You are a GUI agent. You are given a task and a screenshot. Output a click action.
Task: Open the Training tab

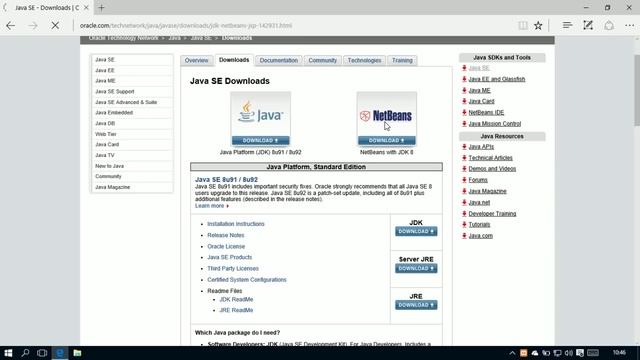click(x=402, y=60)
